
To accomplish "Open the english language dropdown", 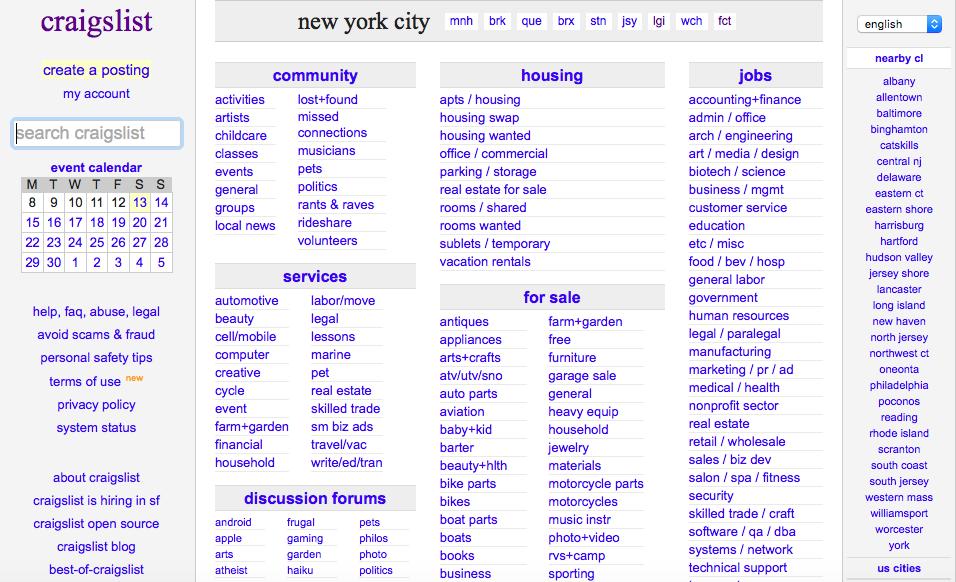I will [x=899, y=24].
